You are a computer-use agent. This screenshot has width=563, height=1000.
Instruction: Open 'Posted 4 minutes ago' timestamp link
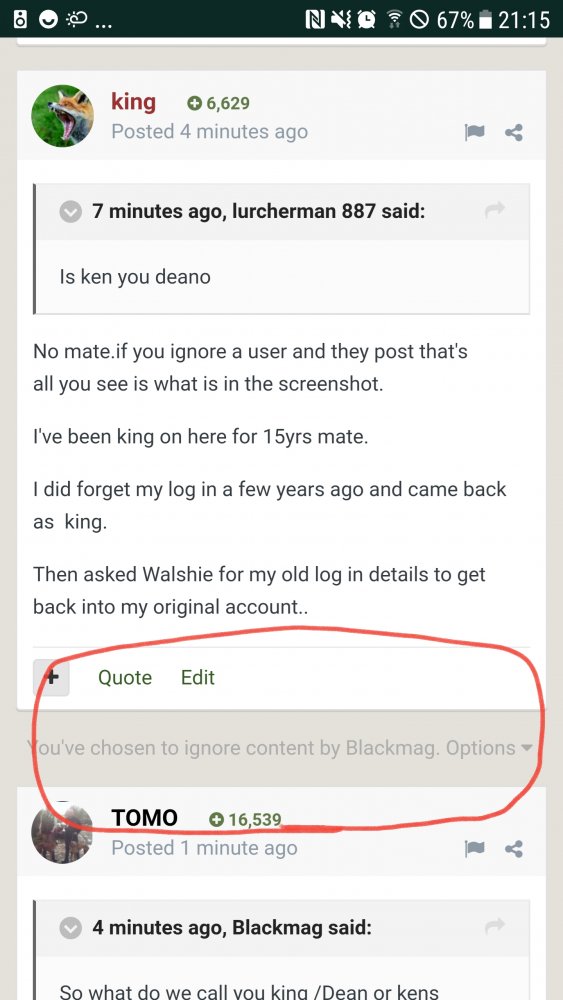pos(209,132)
